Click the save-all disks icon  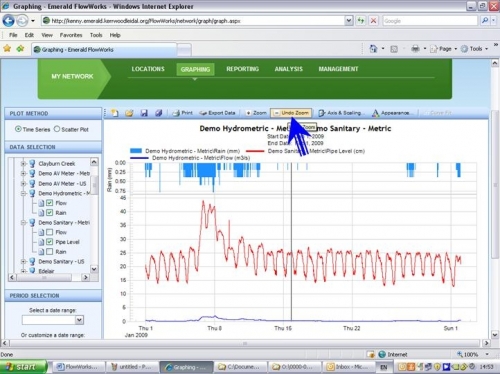click(x=159, y=113)
